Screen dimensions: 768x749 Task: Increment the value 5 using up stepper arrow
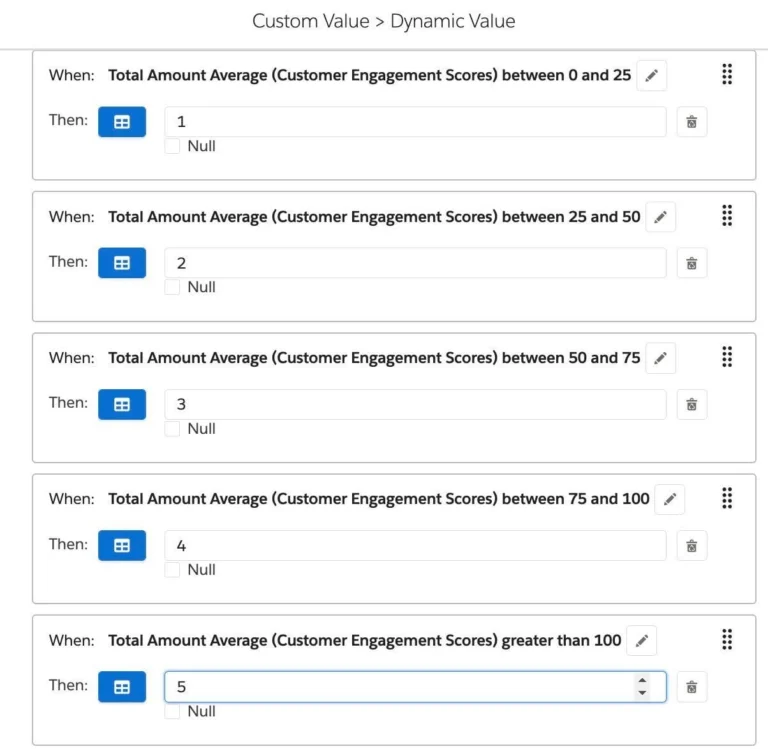pos(642,681)
